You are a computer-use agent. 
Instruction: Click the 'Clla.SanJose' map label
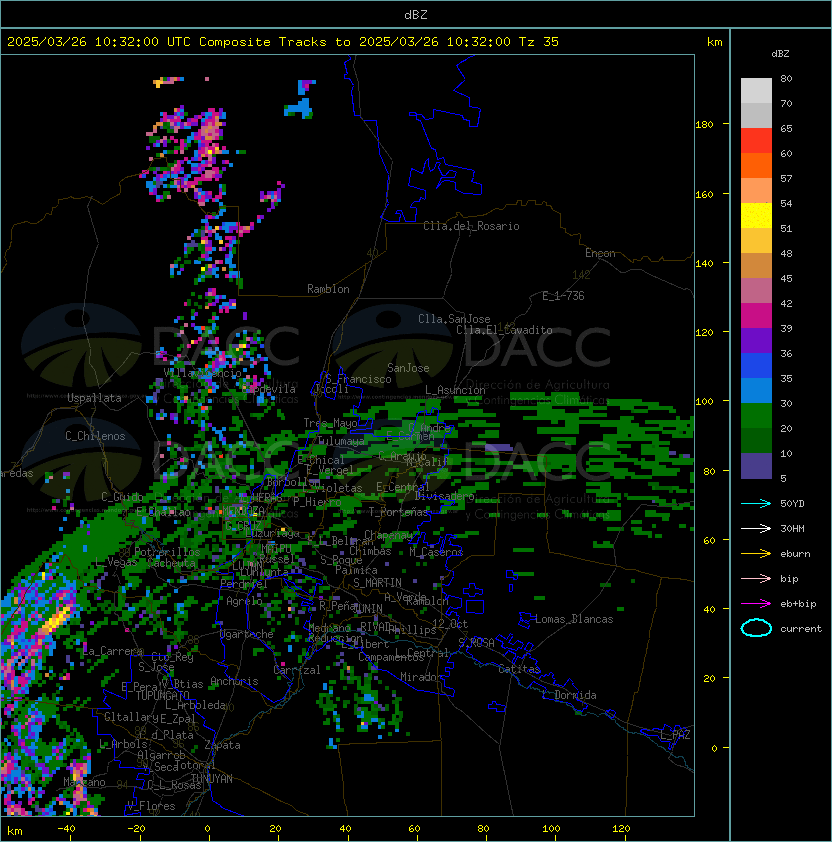pyautogui.click(x=454, y=319)
